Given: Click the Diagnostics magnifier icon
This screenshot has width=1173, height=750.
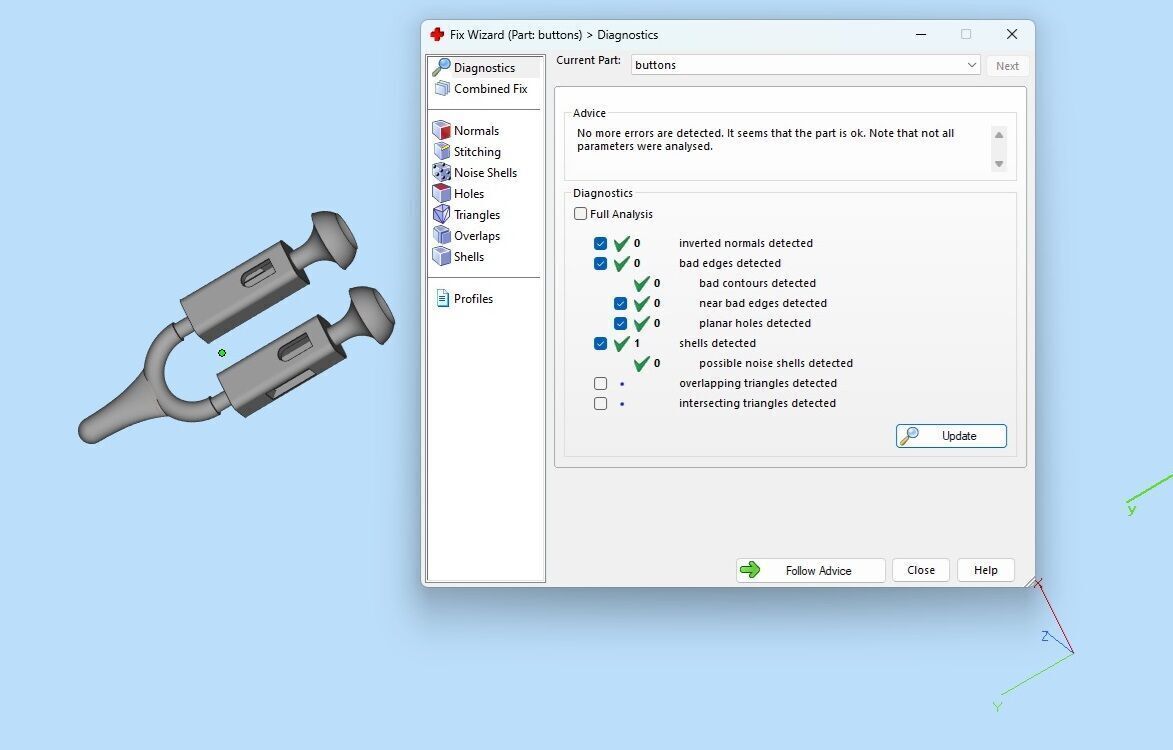Looking at the screenshot, I should (x=441, y=67).
